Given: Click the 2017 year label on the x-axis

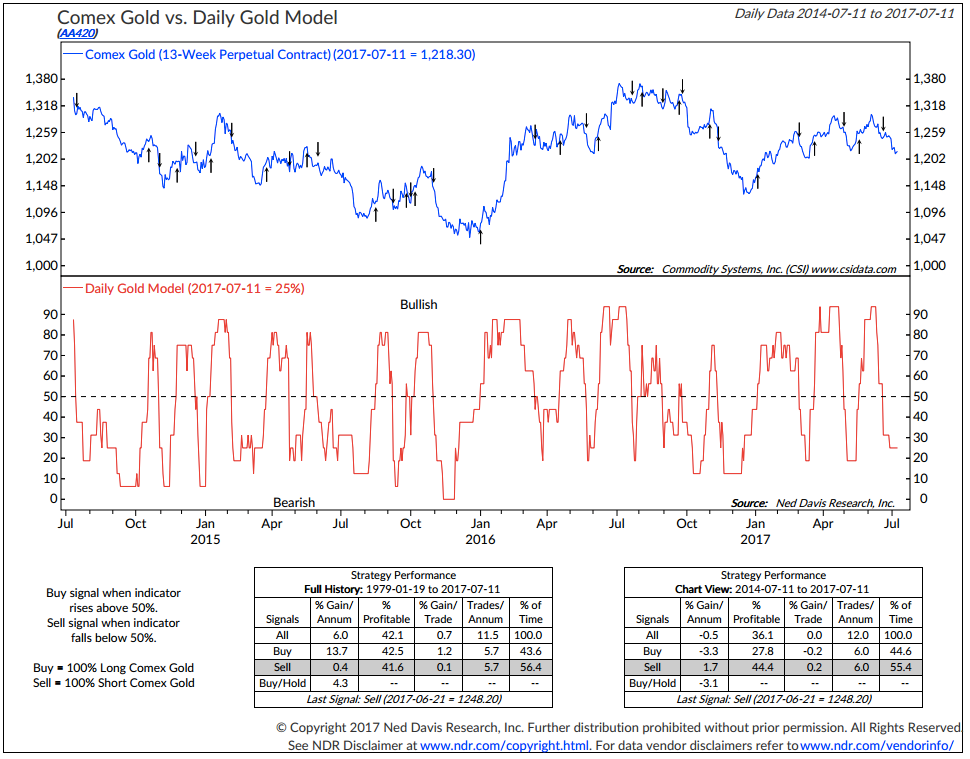Looking at the screenshot, I should coord(754,539).
